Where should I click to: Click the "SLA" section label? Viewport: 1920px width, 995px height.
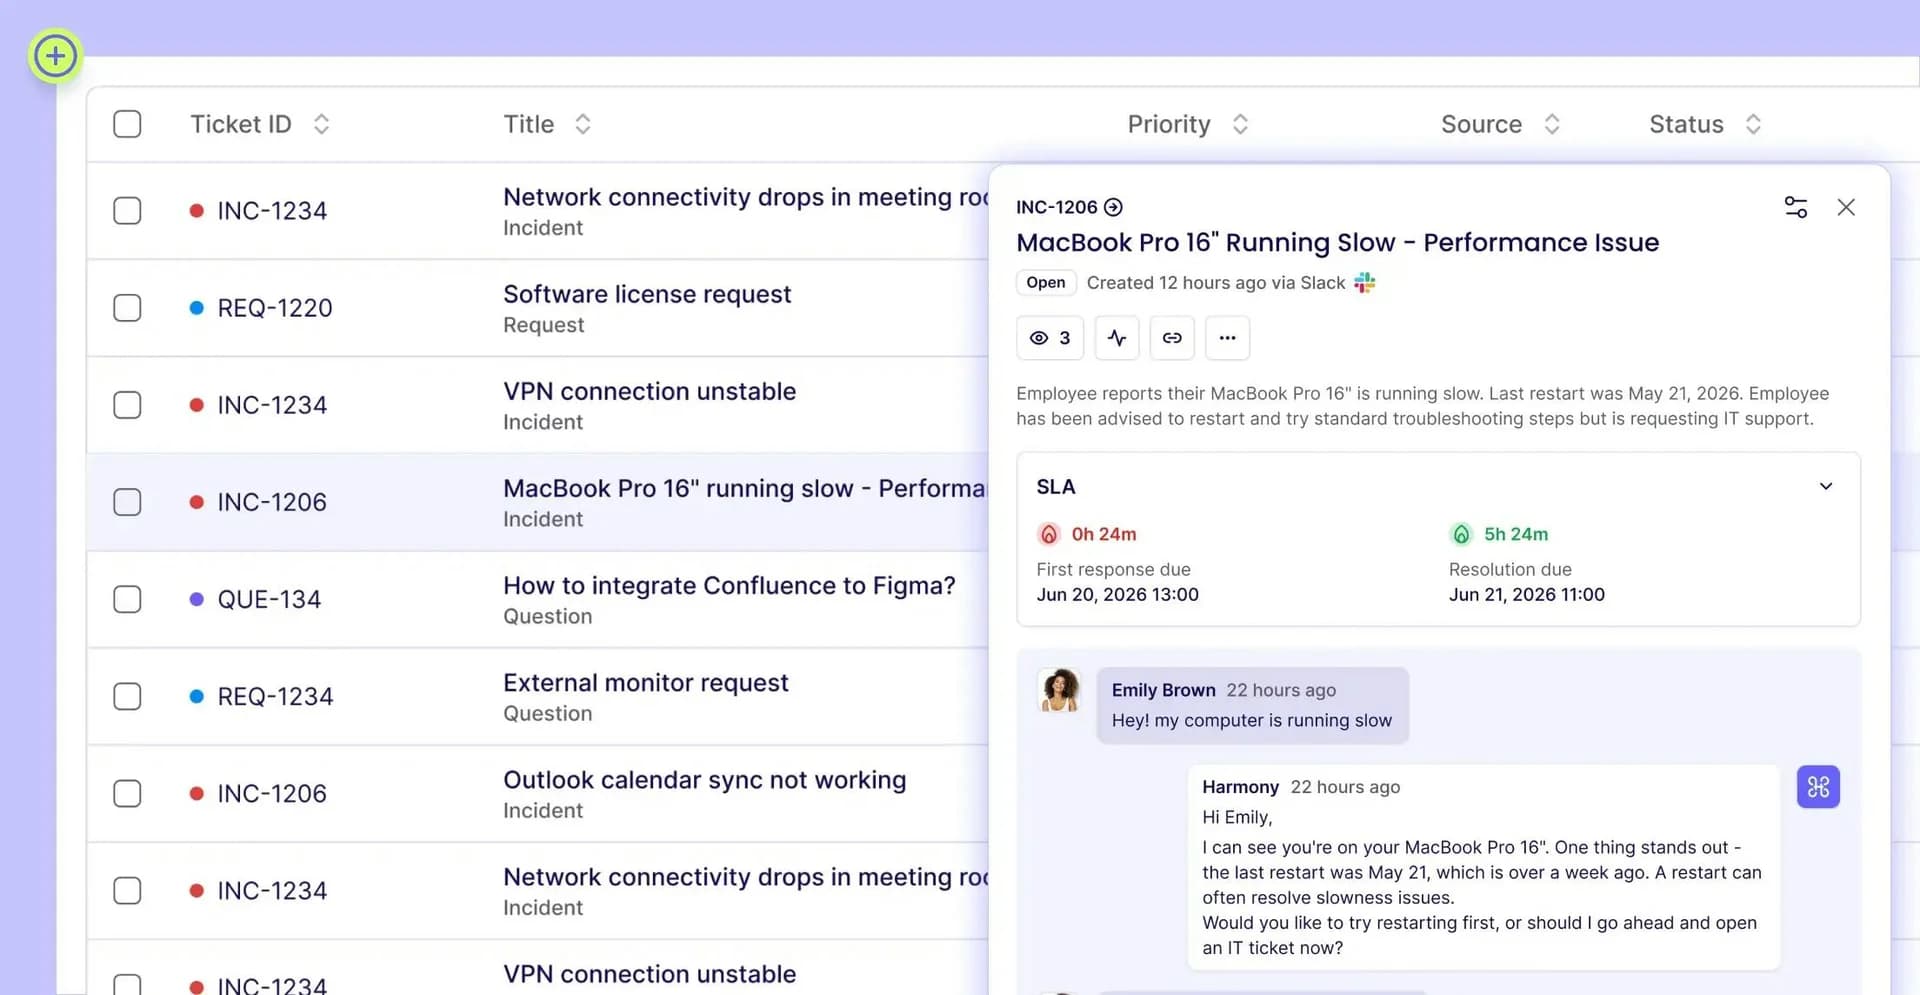click(1056, 487)
